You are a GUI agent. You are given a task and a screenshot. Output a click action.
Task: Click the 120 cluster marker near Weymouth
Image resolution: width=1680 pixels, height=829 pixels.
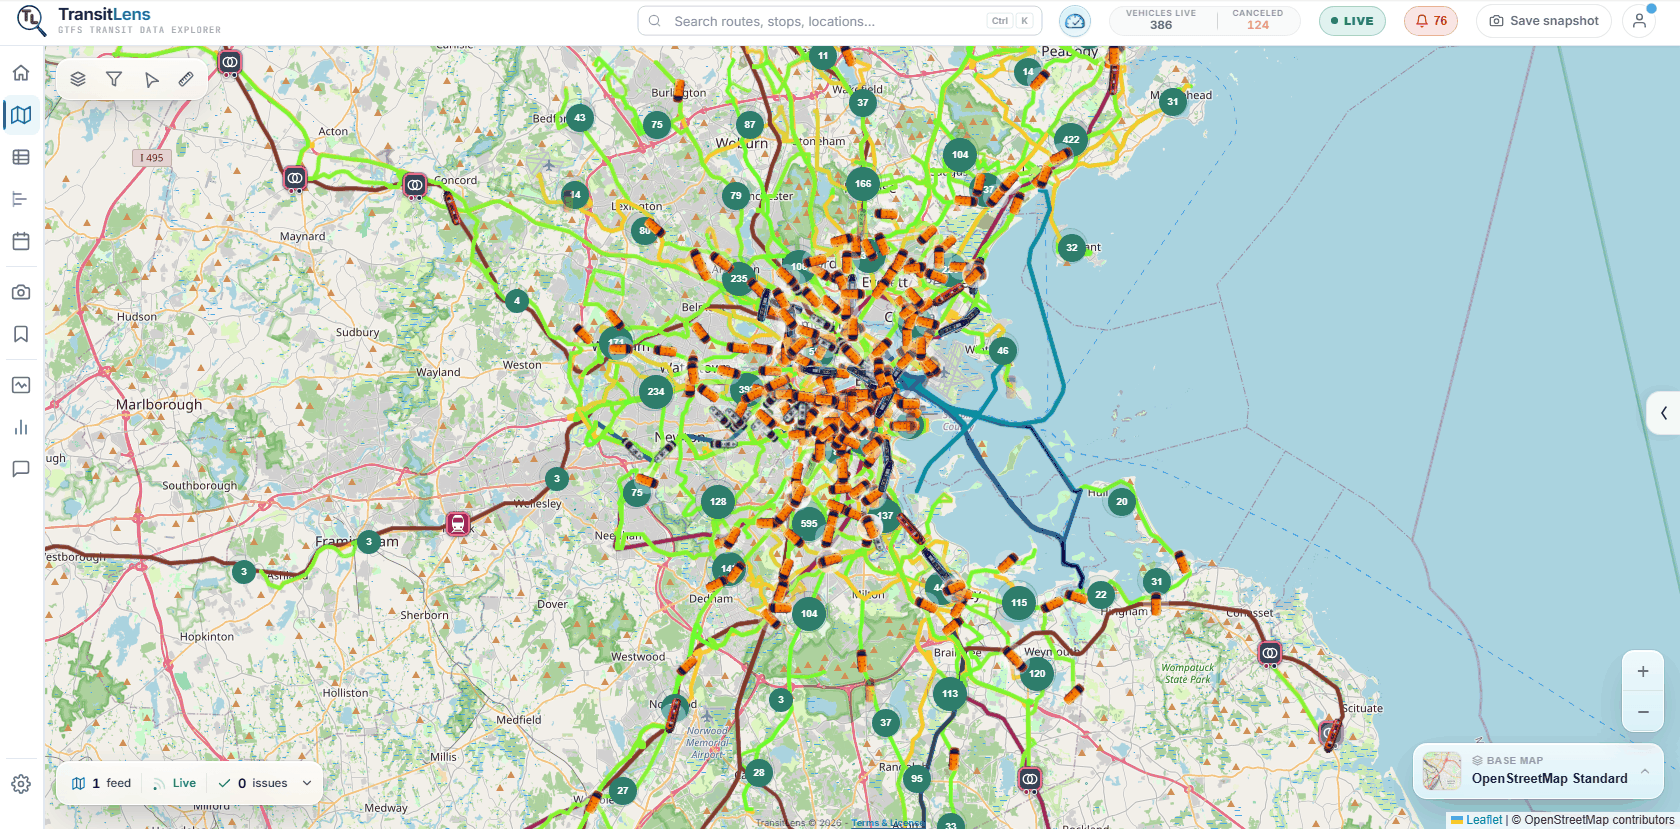click(x=1037, y=673)
